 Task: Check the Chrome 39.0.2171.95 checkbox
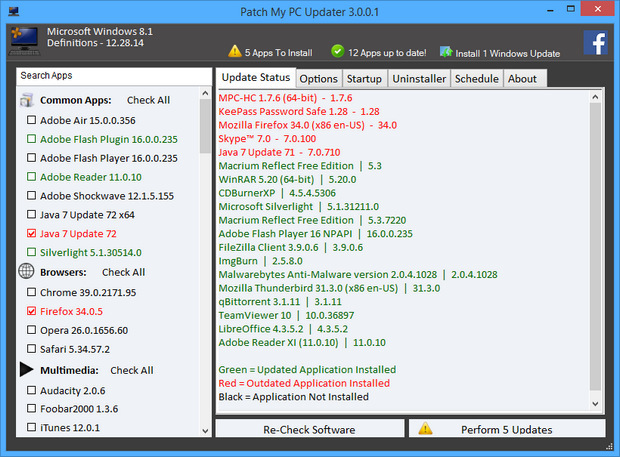point(31,292)
